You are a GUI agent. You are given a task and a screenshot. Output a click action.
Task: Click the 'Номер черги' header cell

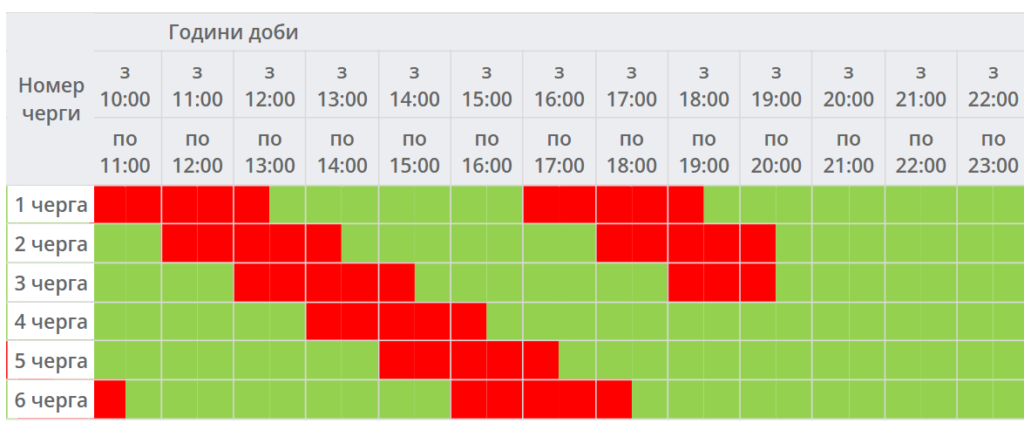point(50,99)
